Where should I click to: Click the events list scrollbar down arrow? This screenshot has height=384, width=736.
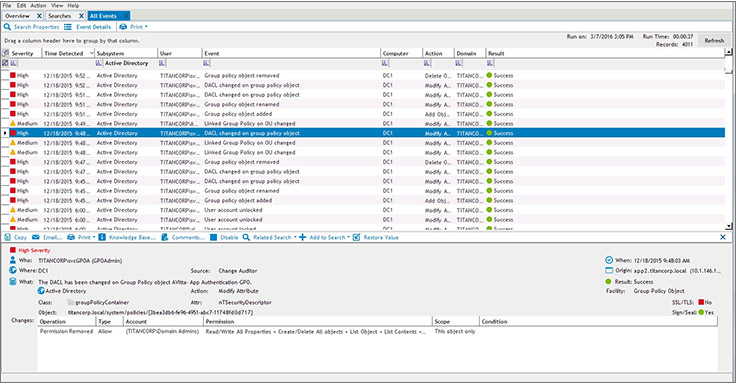click(x=728, y=227)
